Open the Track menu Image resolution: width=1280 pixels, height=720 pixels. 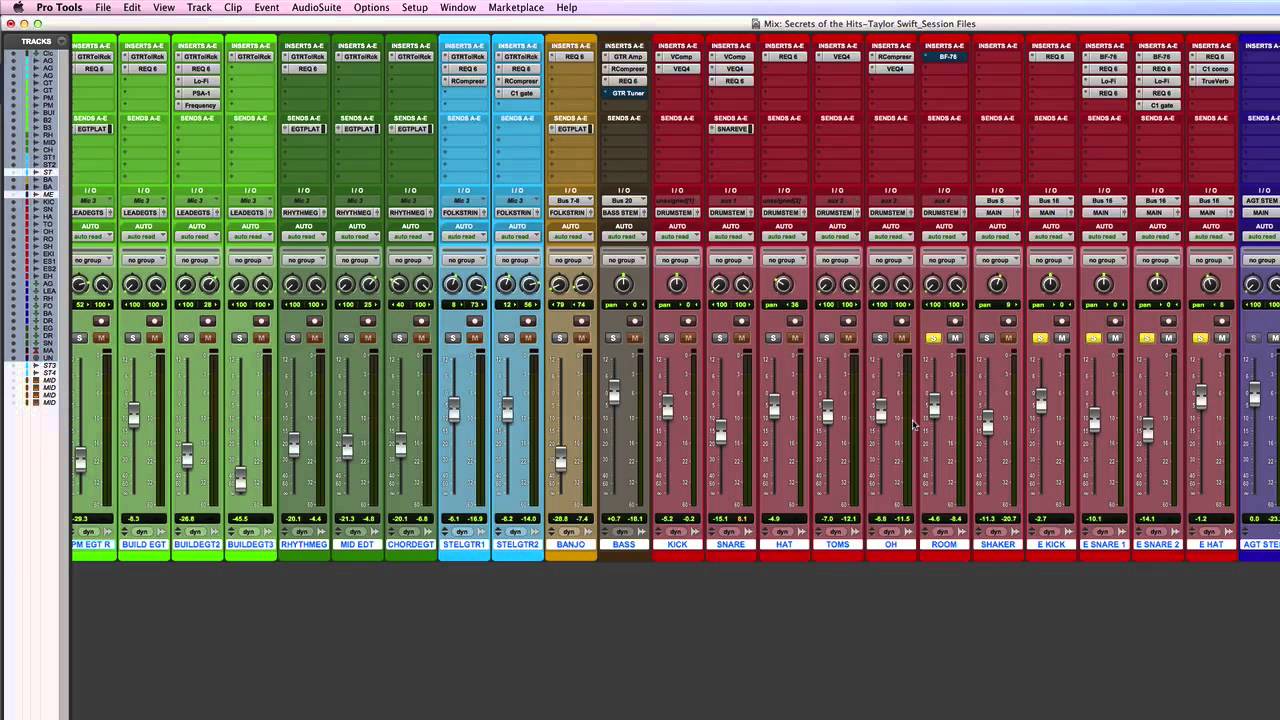[x=199, y=7]
